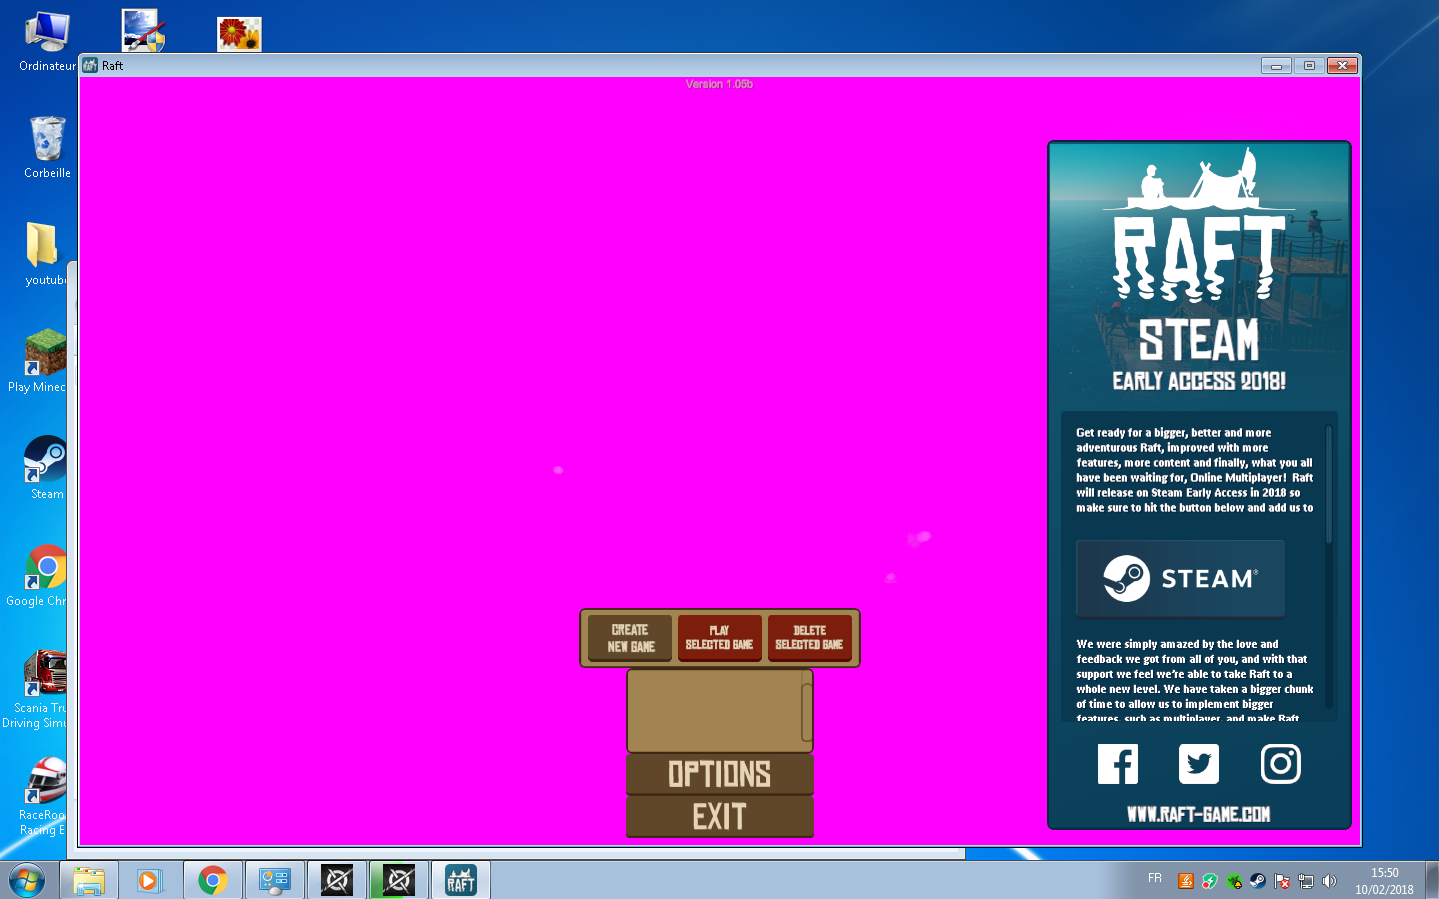Click the paragraph beginning 'Get ready for a bigger'
Screen dimensions: 1439x899
1195,470
